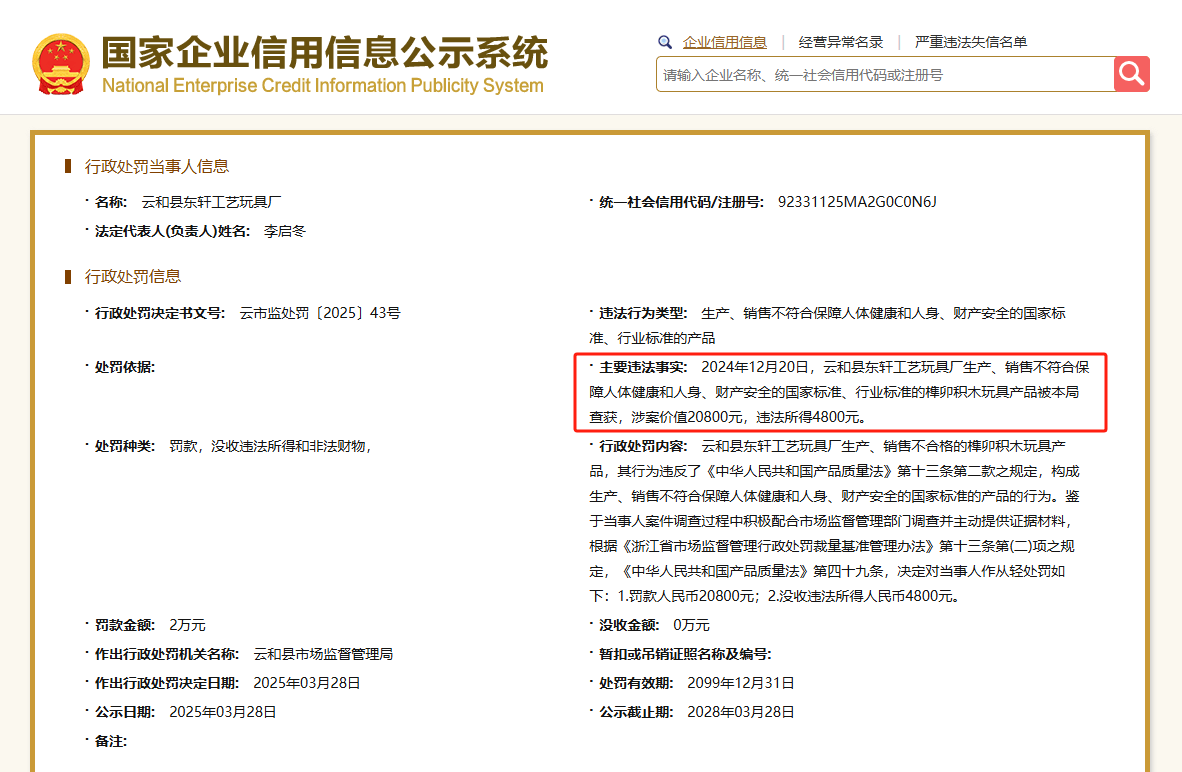The height and width of the screenshot is (772, 1182).
Task: Click the decision number 云市监处罚〔2025〕43号
Action: coord(320,313)
